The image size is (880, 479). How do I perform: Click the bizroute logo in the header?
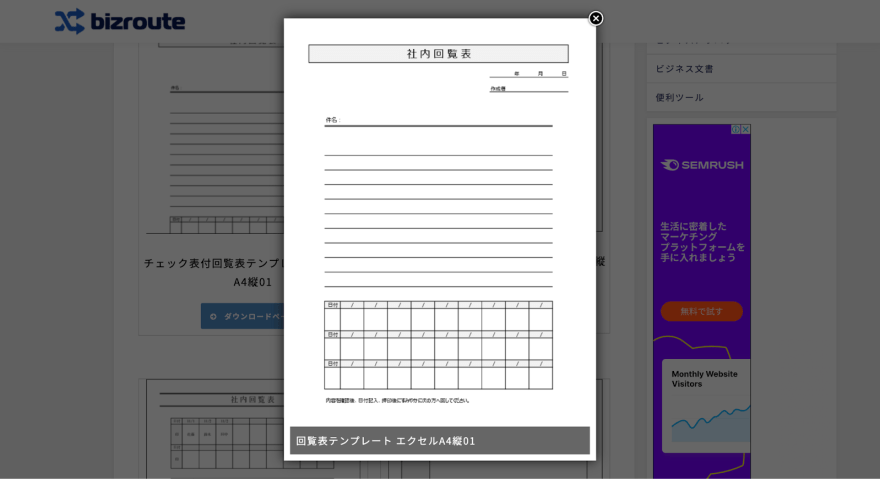click(x=120, y=21)
